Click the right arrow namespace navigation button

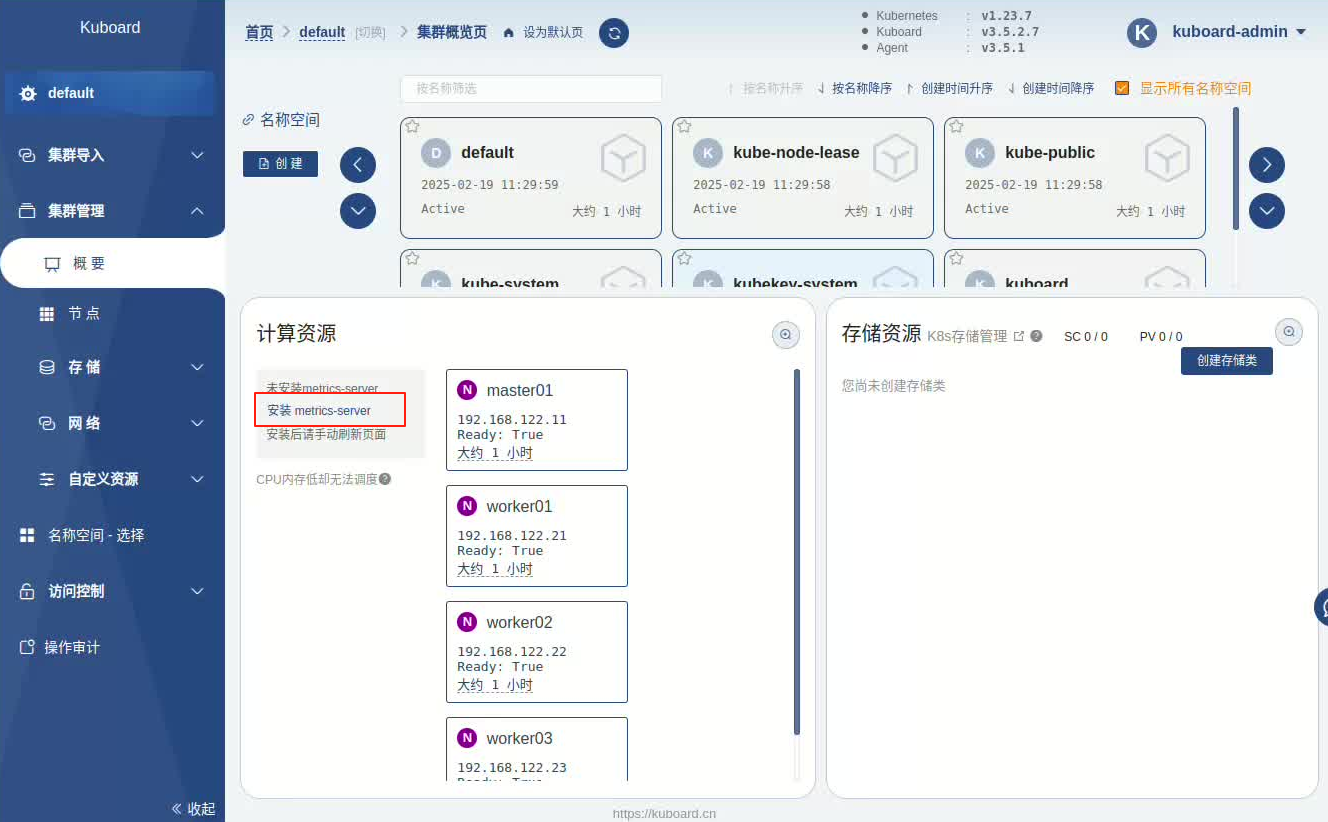click(x=1267, y=164)
